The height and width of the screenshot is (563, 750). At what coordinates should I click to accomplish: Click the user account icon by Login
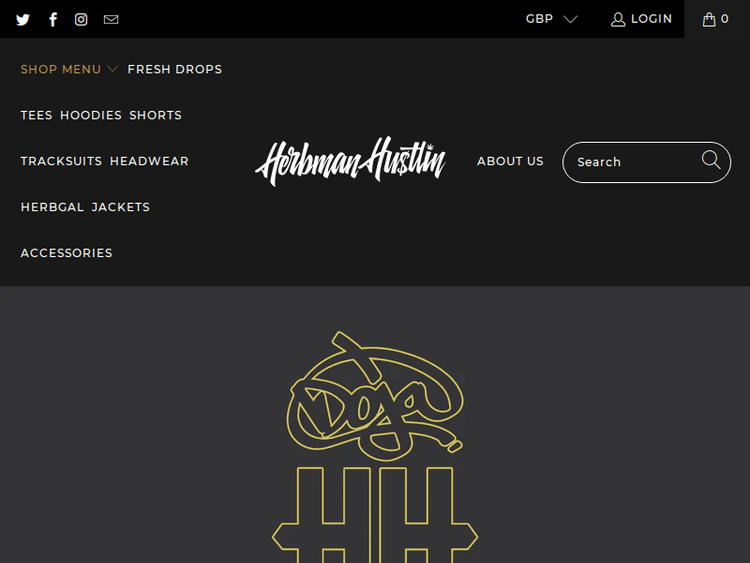(x=618, y=20)
